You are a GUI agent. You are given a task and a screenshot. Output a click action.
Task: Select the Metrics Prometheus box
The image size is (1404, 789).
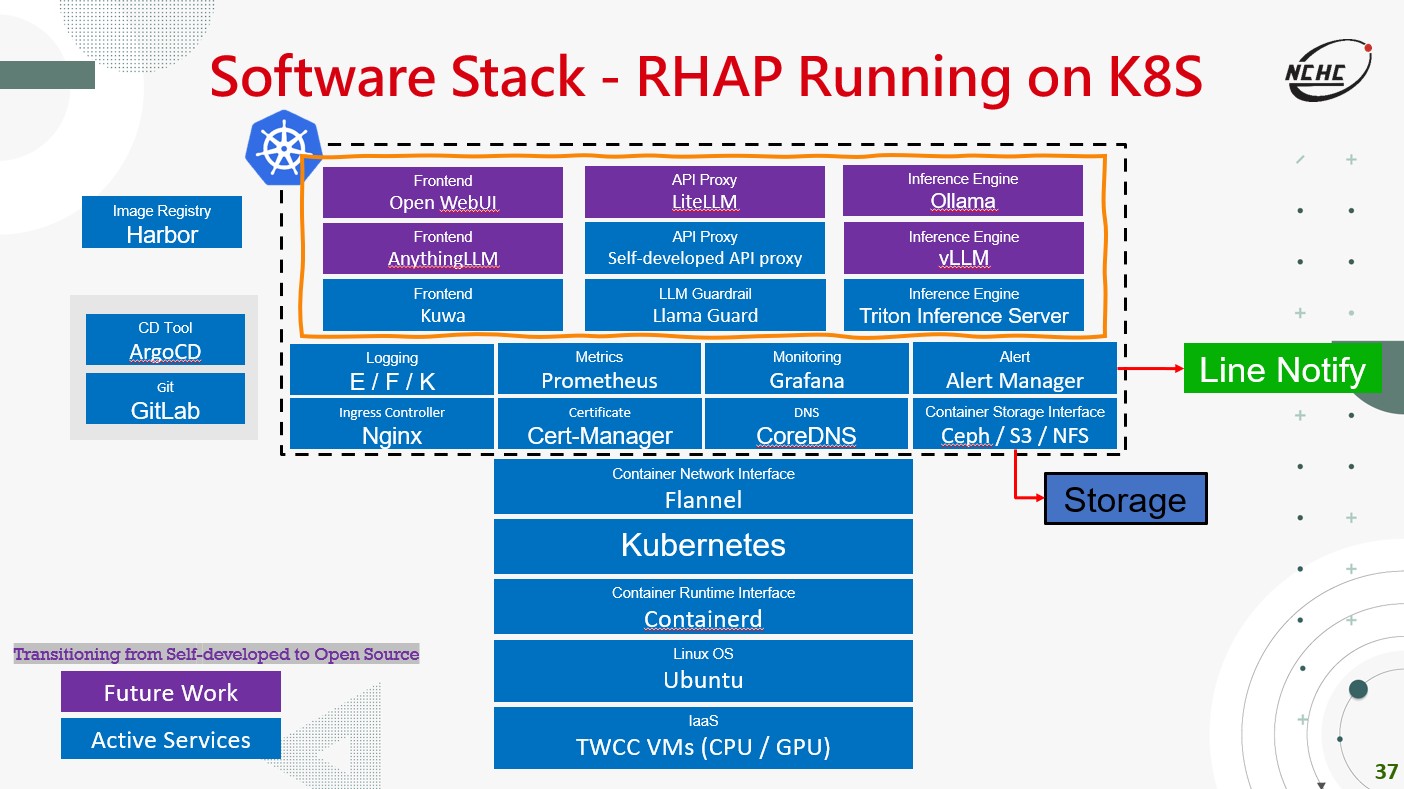599,369
